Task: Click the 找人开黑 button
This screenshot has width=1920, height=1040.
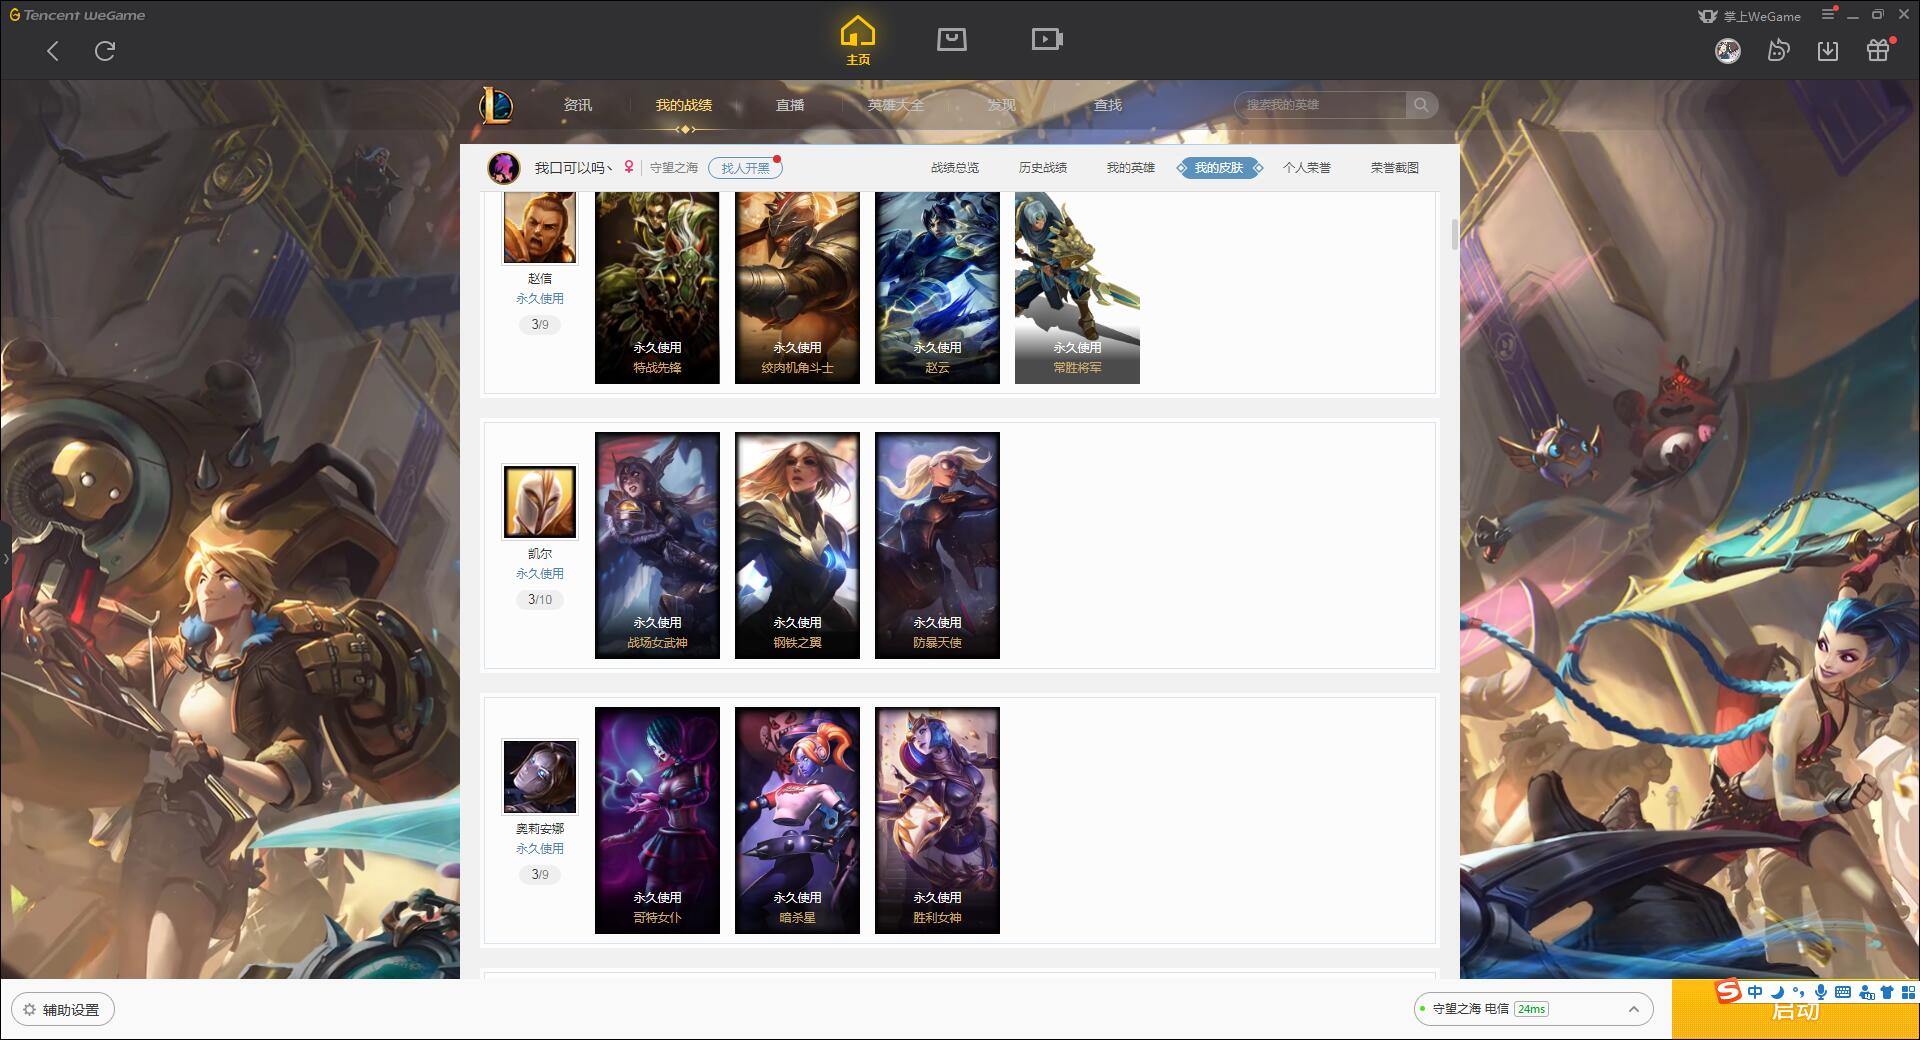Action: coord(745,168)
